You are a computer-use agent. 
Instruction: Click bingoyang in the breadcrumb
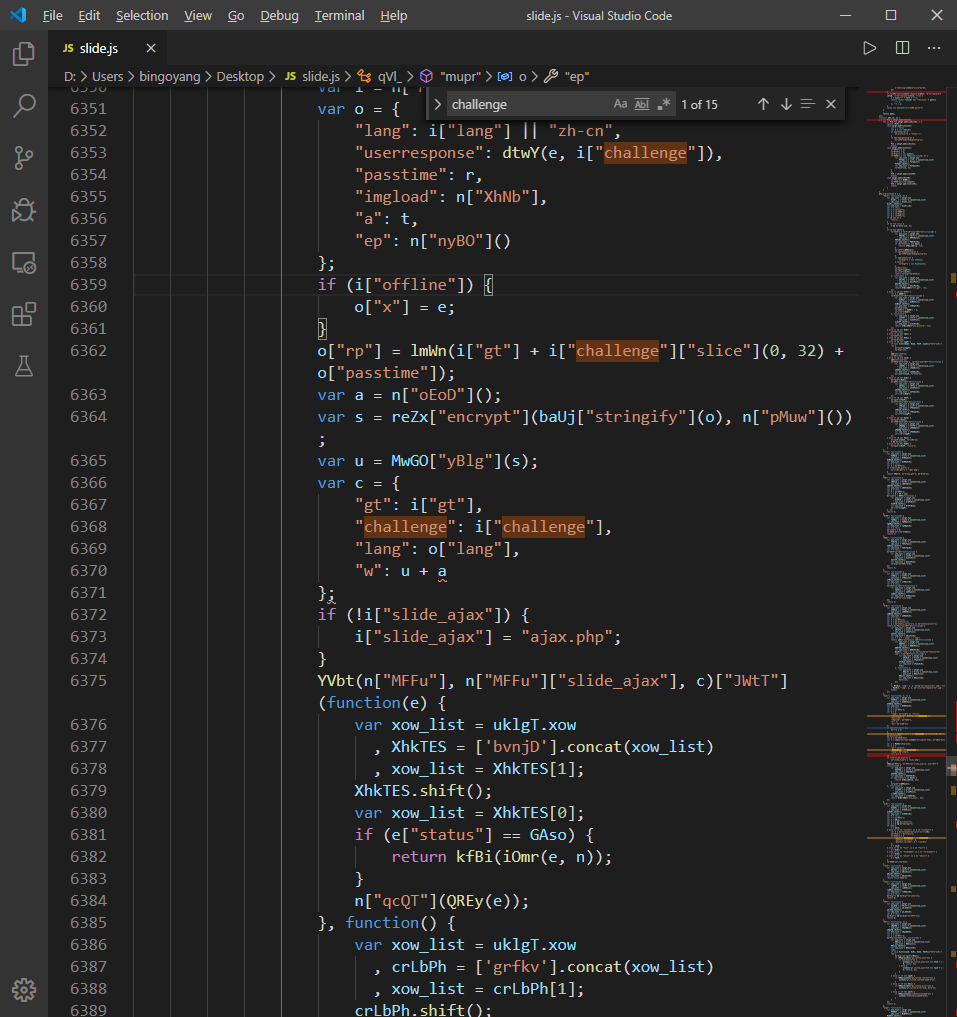point(170,77)
